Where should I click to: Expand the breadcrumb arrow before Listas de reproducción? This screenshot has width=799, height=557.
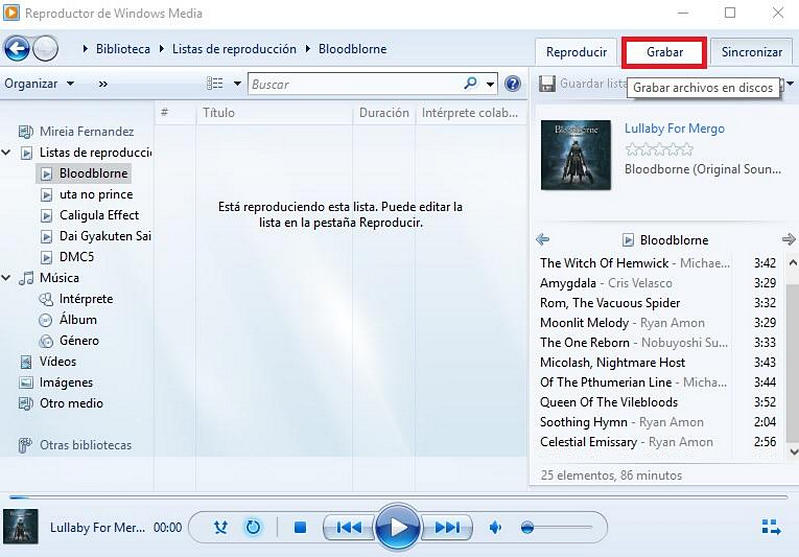162,49
